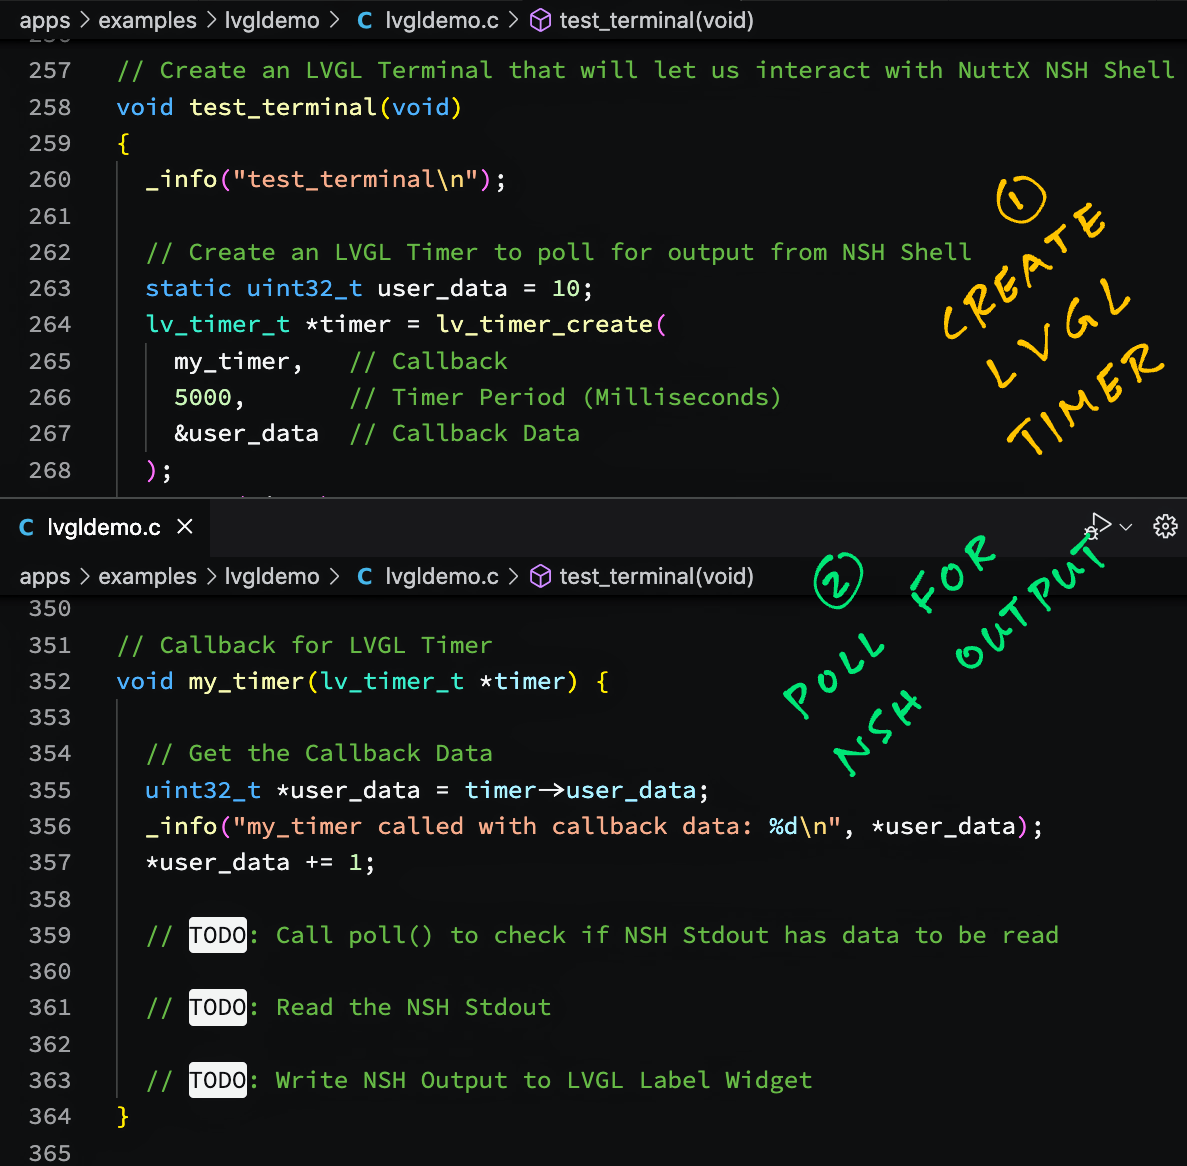Click C icon in breadcrumb above line 257
Viewport: 1187px width, 1166px height.
pyautogui.click(x=365, y=20)
